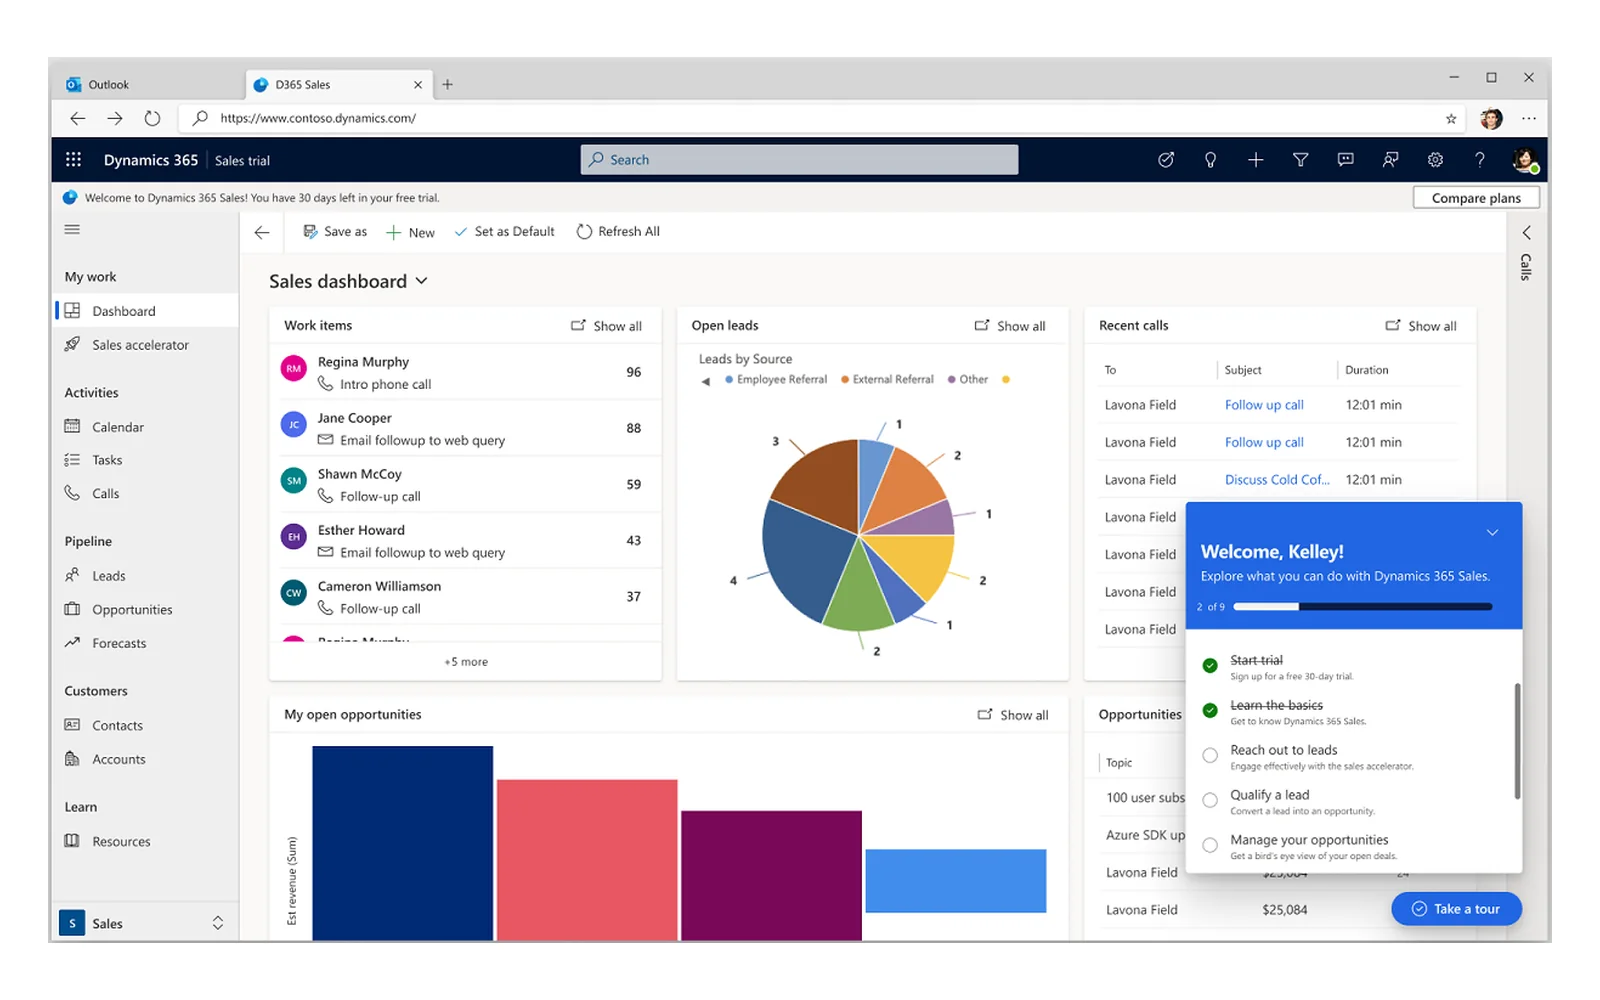Show all Recent calls
Screen dimensions: 1600x1000
pos(1420,326)
